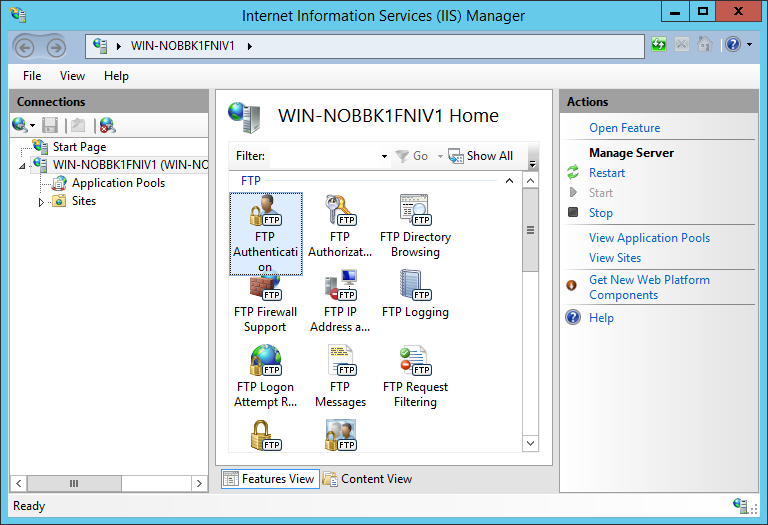Click the Stop server black square icon

(x=573, y=212)
